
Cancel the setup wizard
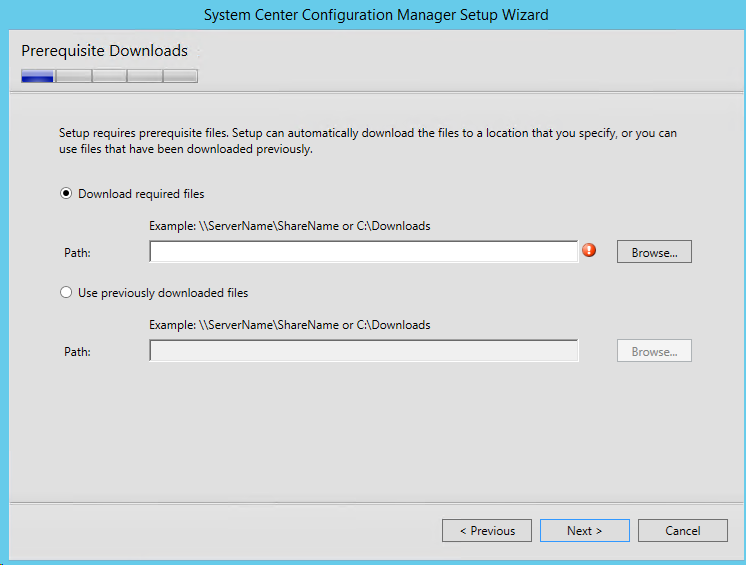point(683,530)
